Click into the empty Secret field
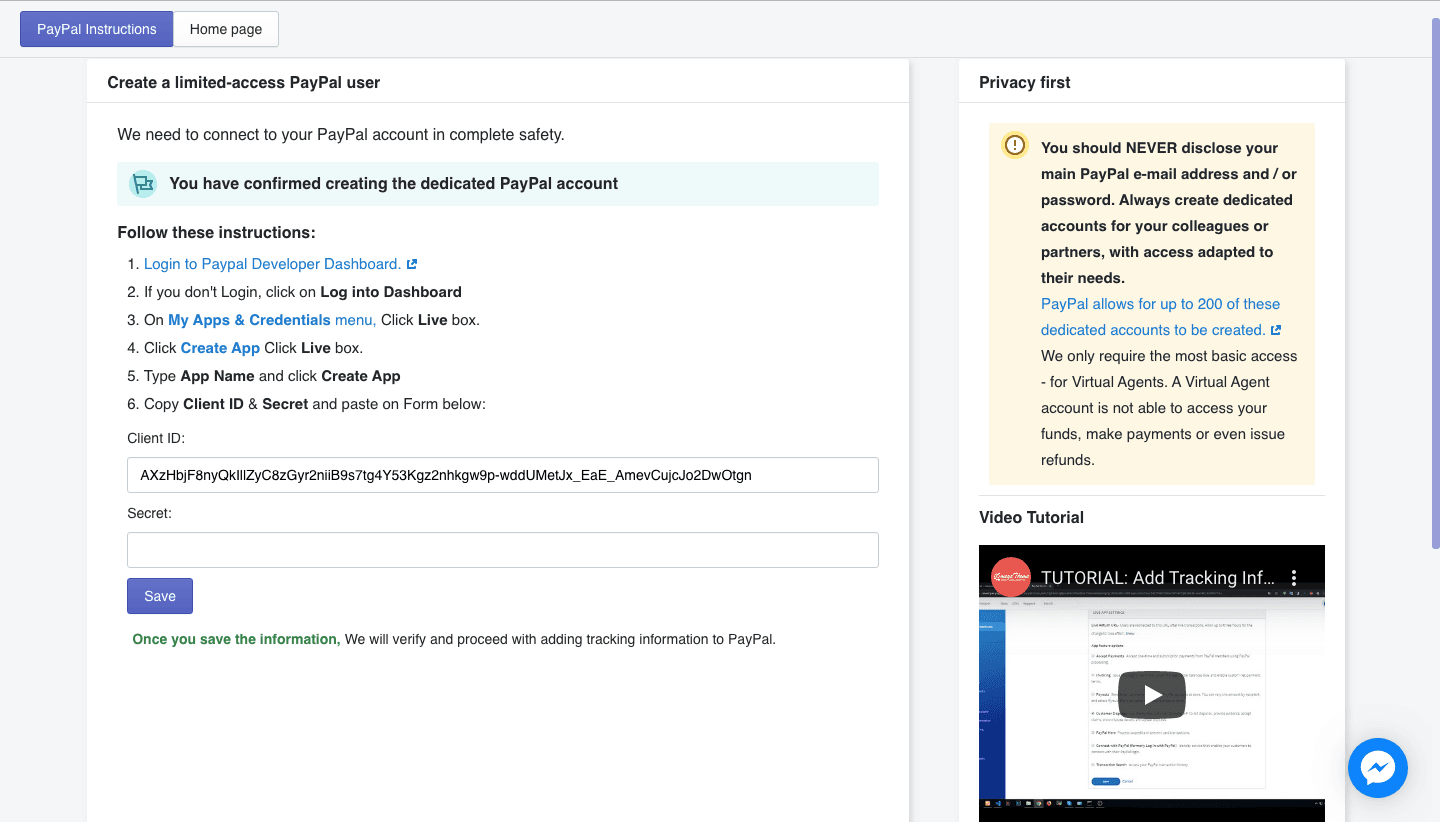Viewport: 1440px width, 822px height. click(x=502, y=550)
